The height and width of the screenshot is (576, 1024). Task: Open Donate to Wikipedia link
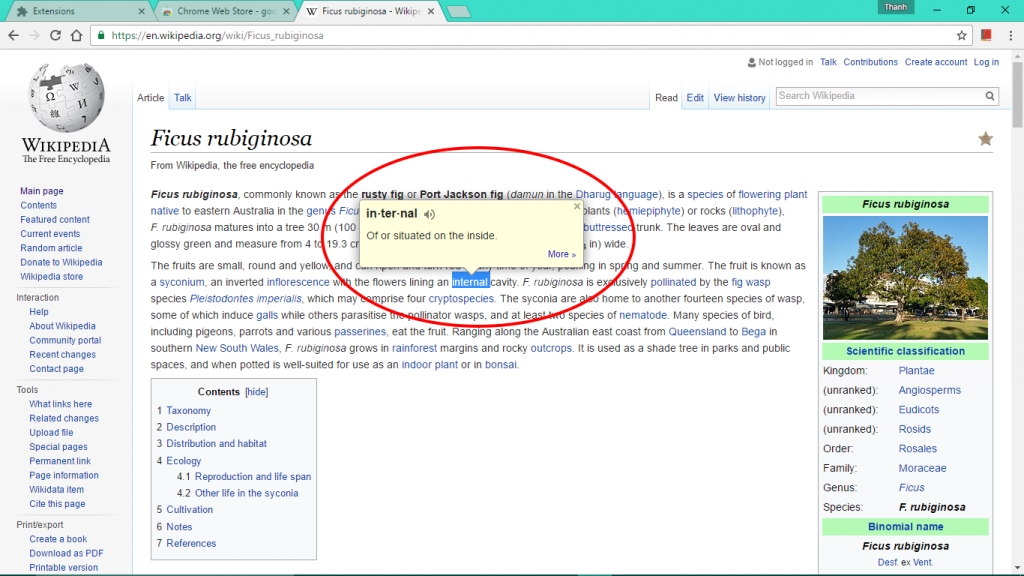[x=61, y=263]
